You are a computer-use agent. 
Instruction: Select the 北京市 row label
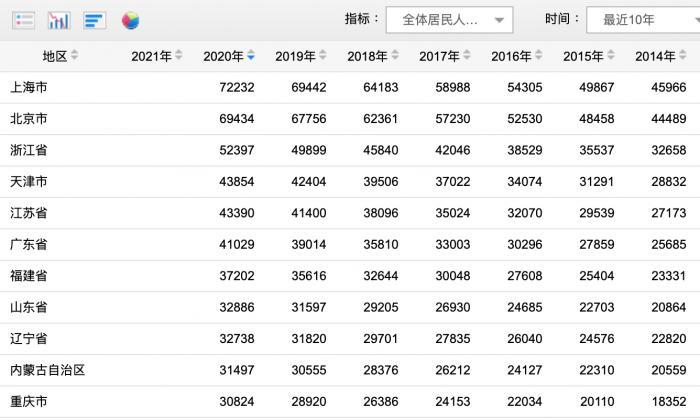[29, 119]
